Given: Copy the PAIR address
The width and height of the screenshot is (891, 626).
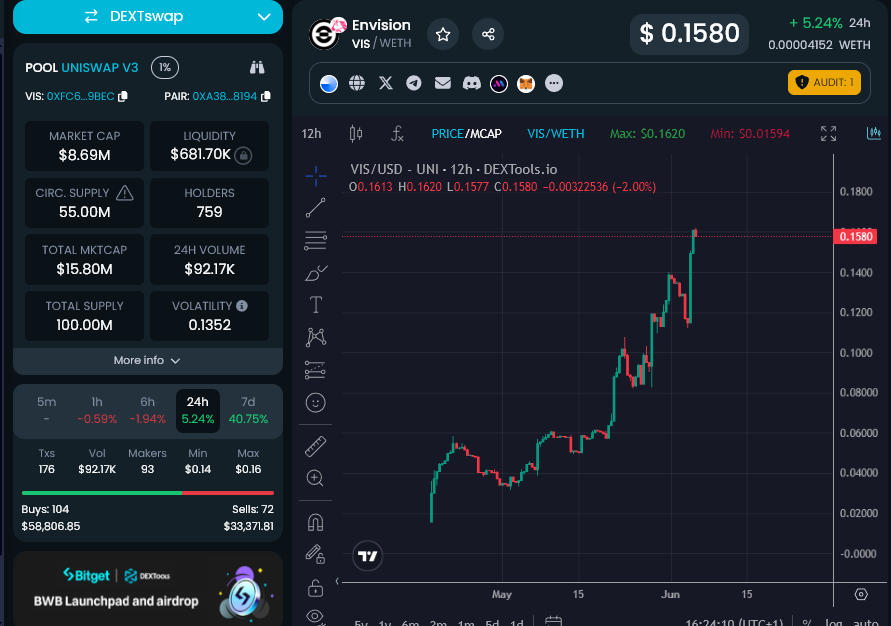Looking at the screenshot, I should click(265, 97).
